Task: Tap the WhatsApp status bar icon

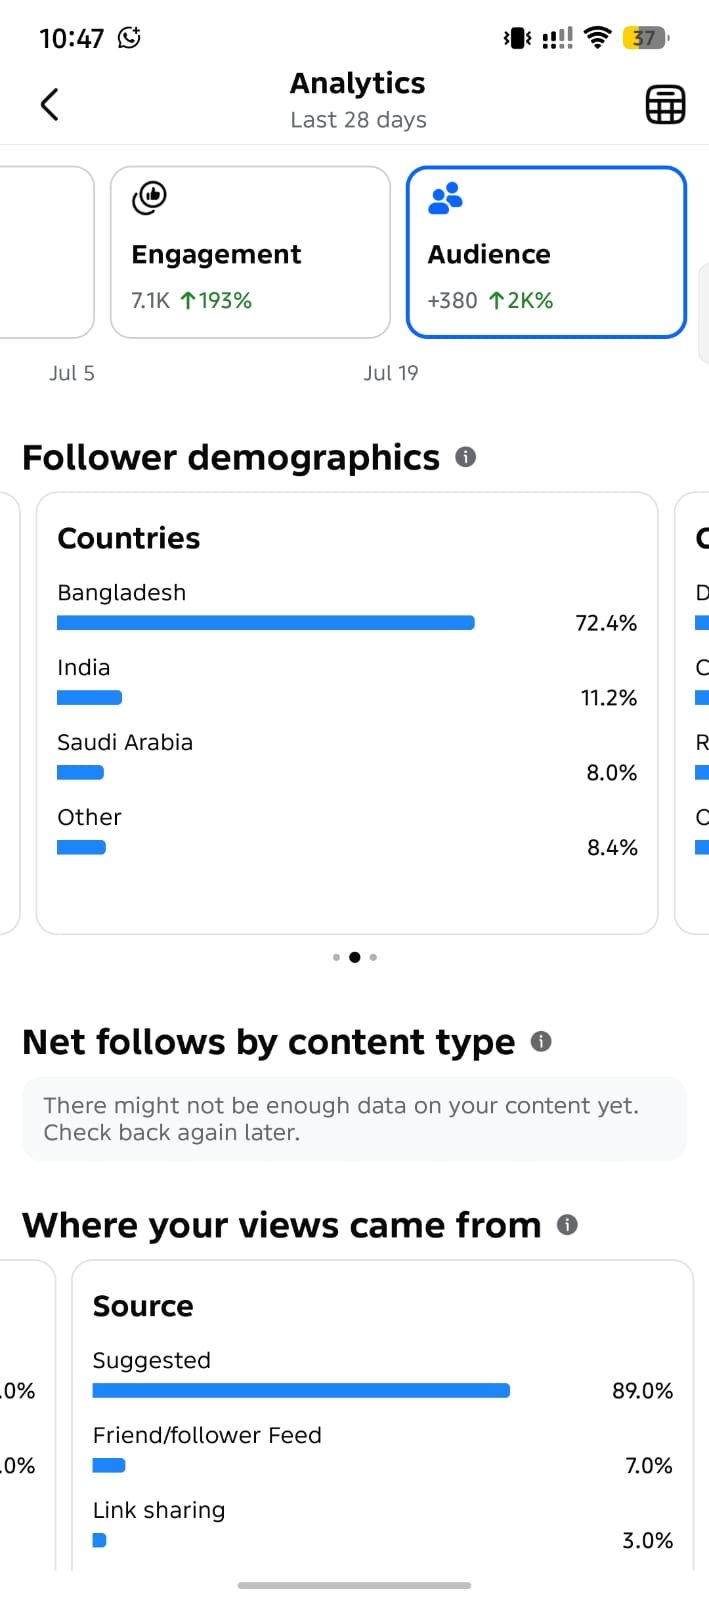Action: pos(129,38)
